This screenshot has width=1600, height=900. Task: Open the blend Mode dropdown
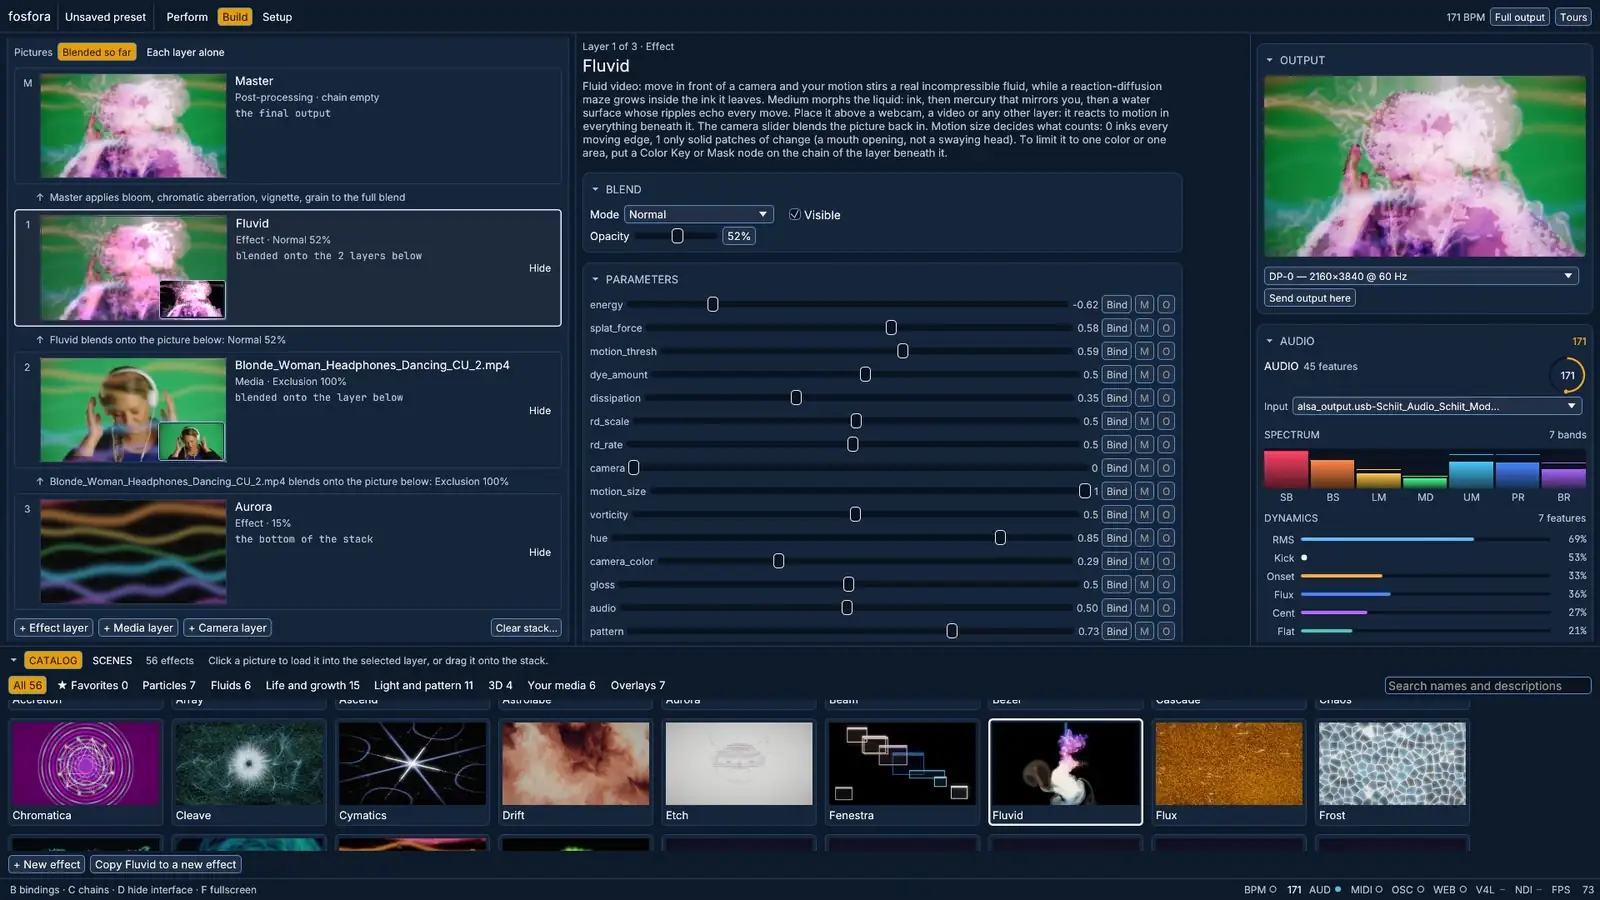click(698, 215)
